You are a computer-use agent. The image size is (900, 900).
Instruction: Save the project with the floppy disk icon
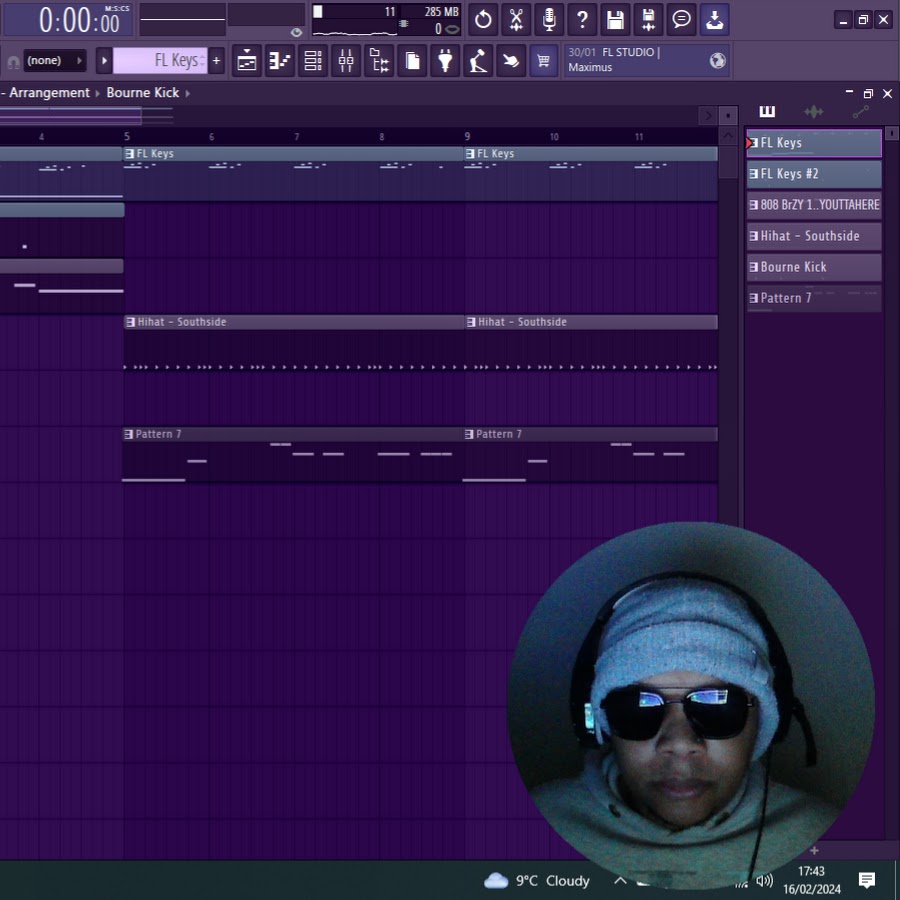[615, 20]
